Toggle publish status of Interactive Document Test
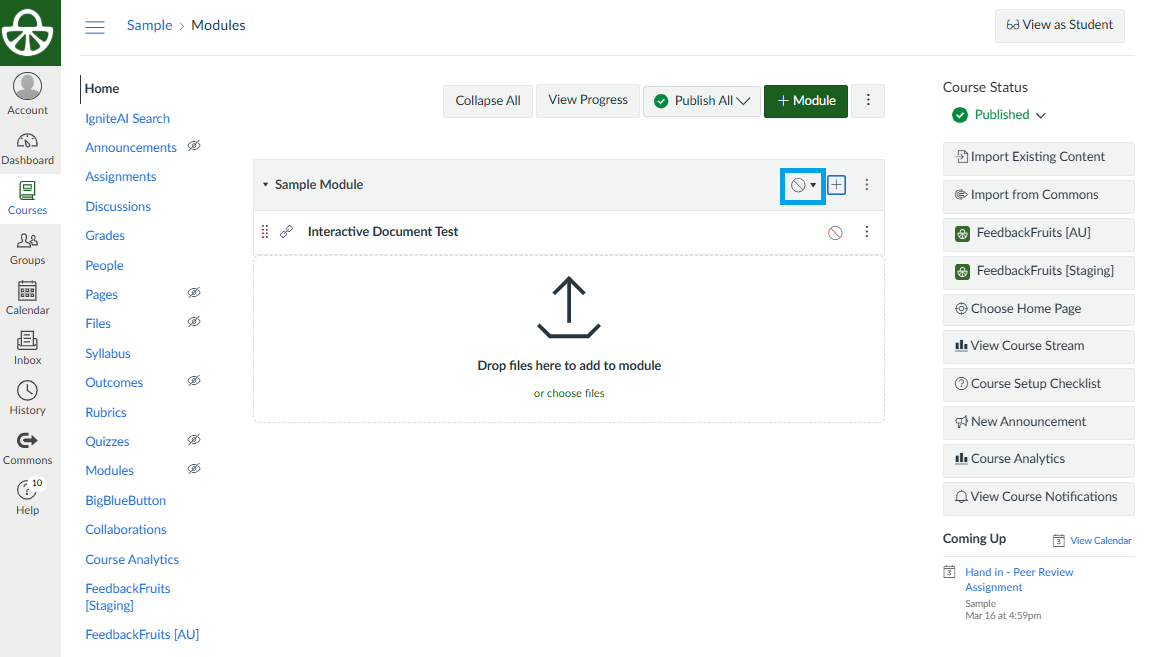The height and width of the screenshot is (657, 1162). (835, 233)
